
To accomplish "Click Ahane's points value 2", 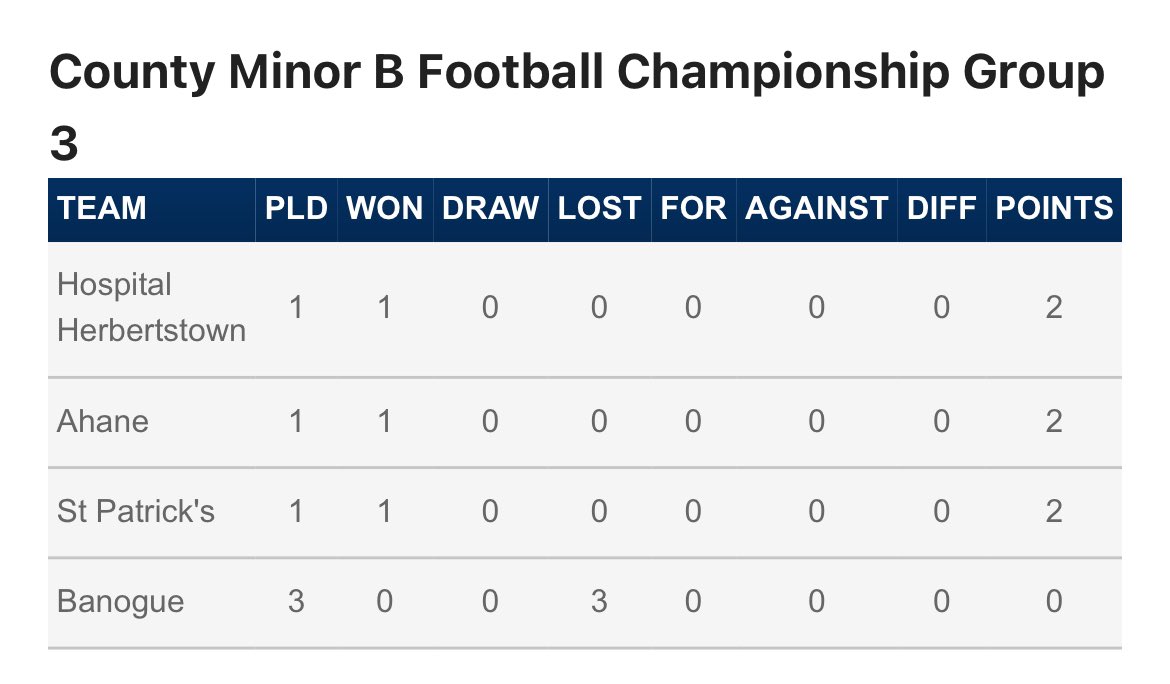I will pos(1054,421).
